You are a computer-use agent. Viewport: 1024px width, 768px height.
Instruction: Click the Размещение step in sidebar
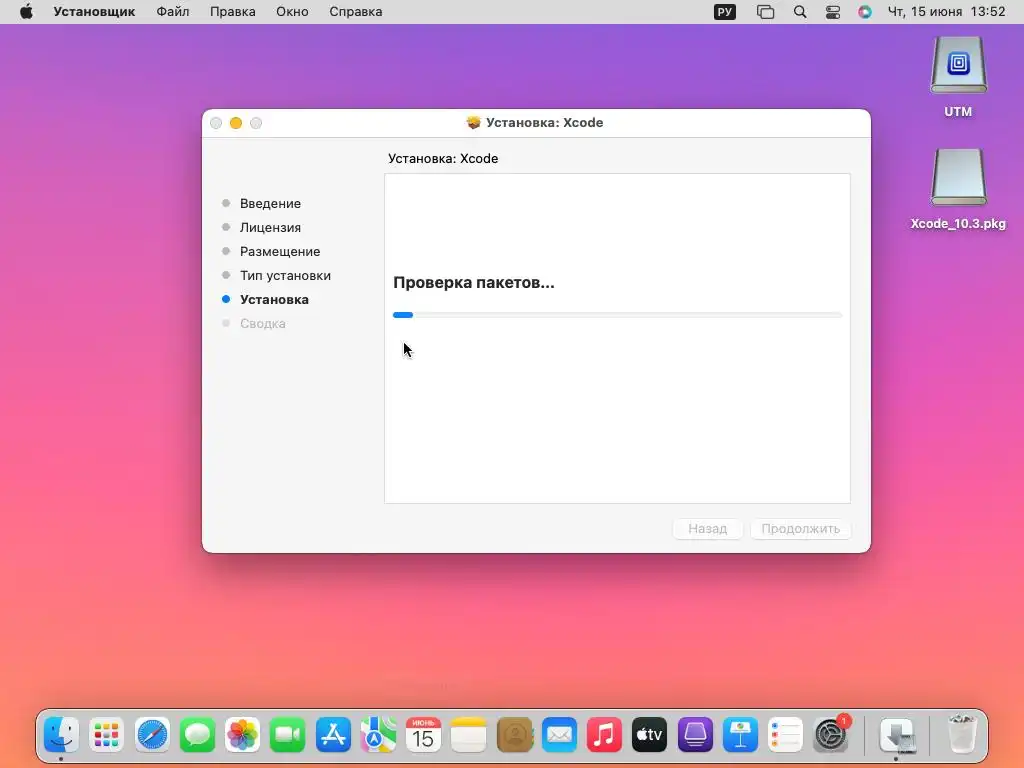(x=280, y=251)
